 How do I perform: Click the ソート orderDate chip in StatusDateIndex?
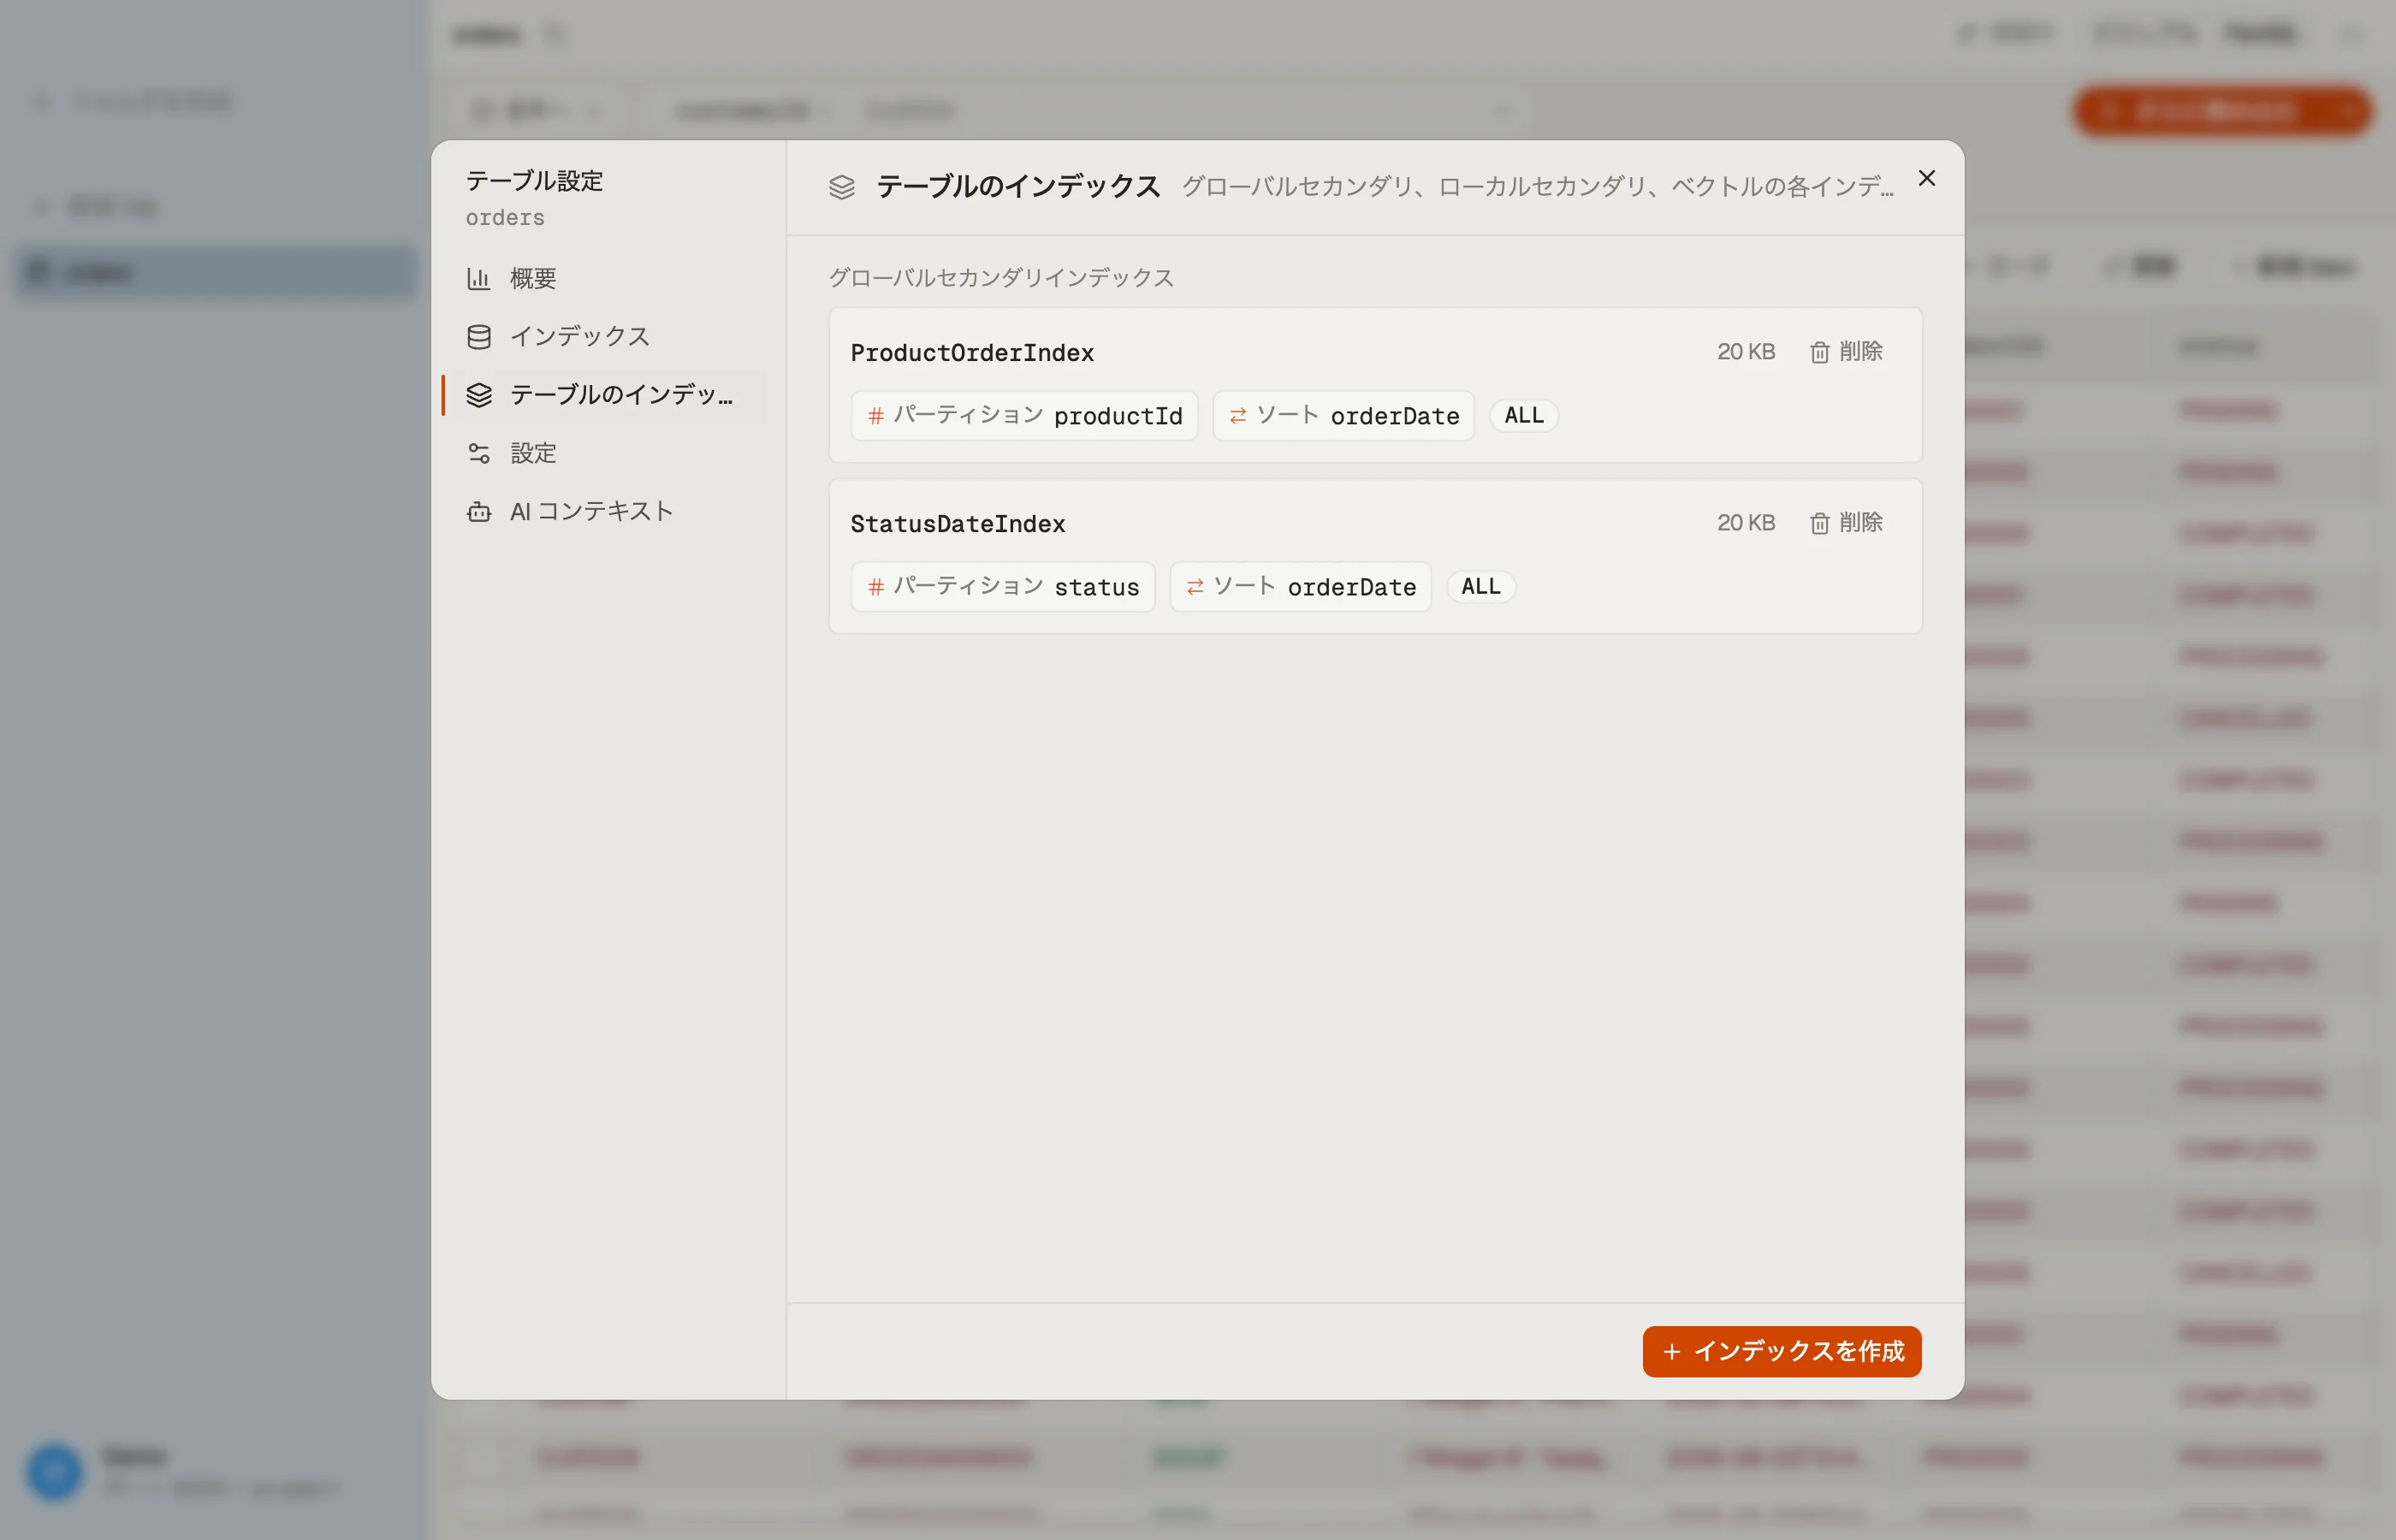pos(1300,587)
